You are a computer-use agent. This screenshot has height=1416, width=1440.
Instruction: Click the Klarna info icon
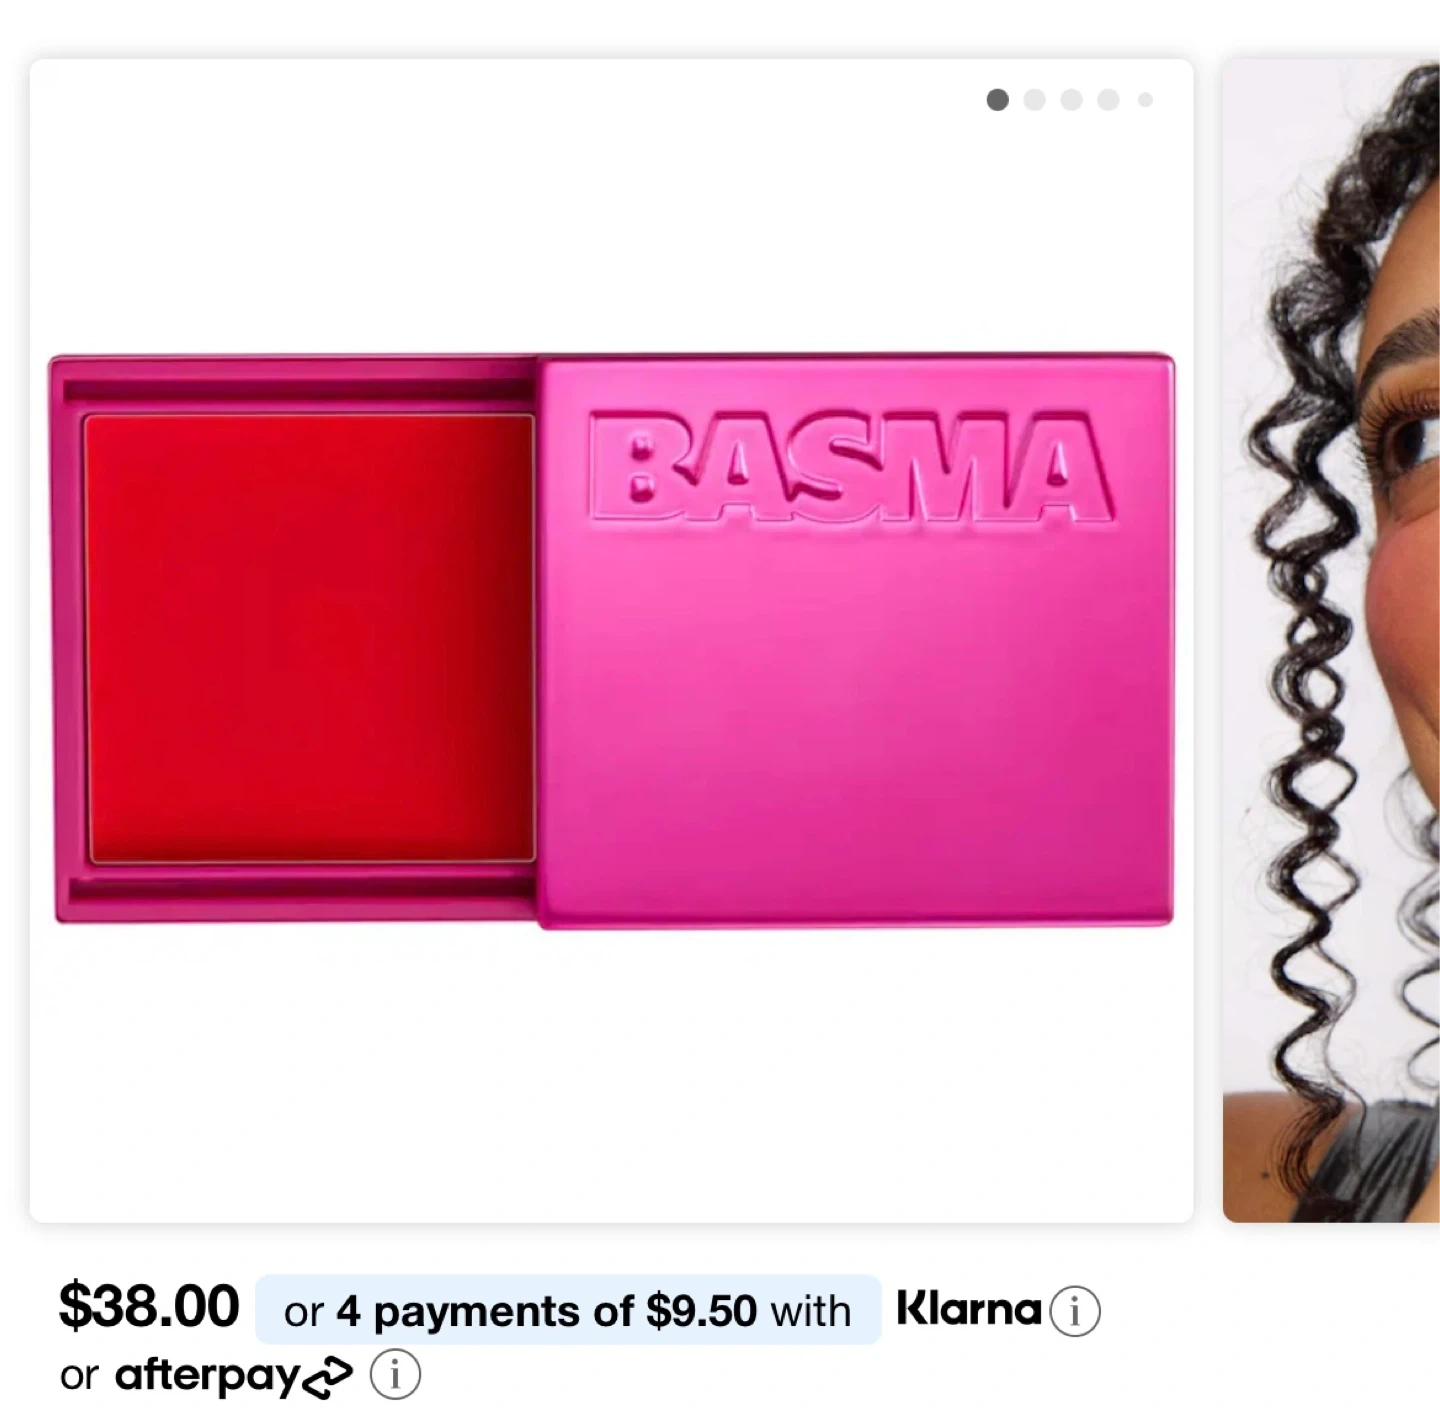point(1075,1311)
